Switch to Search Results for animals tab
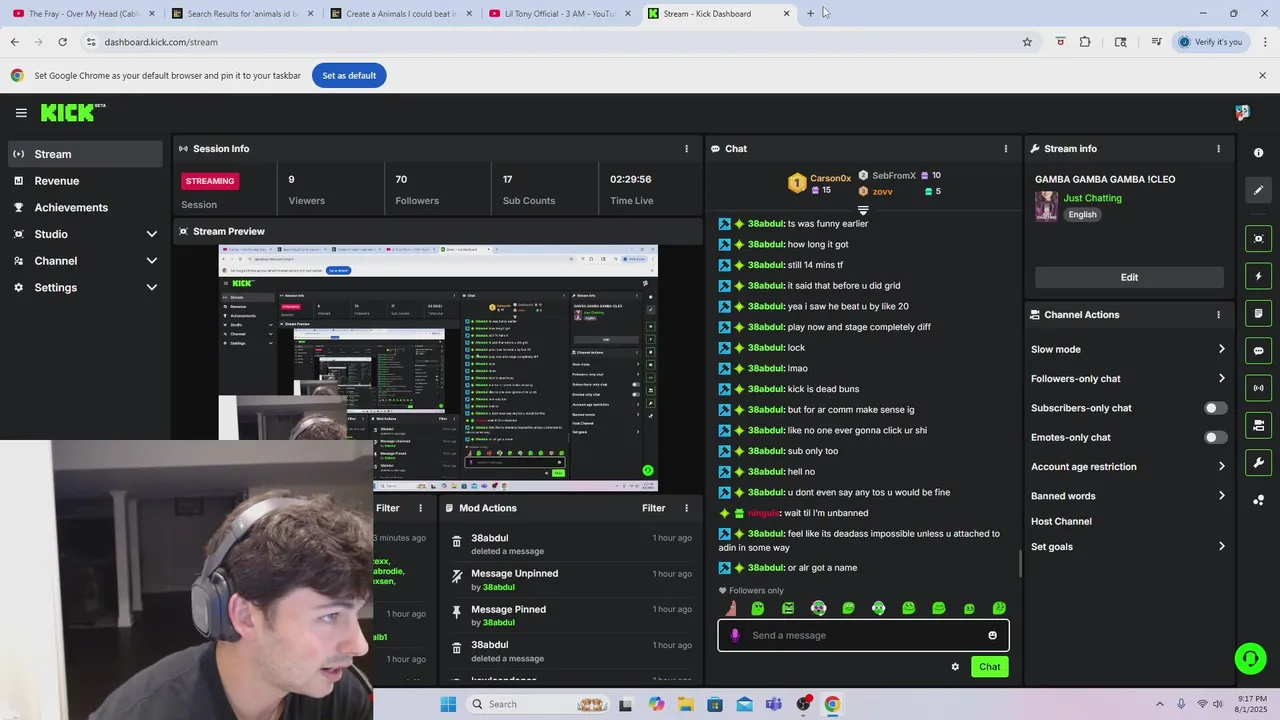The image size is (1280, 720). [x=241, y=14]
